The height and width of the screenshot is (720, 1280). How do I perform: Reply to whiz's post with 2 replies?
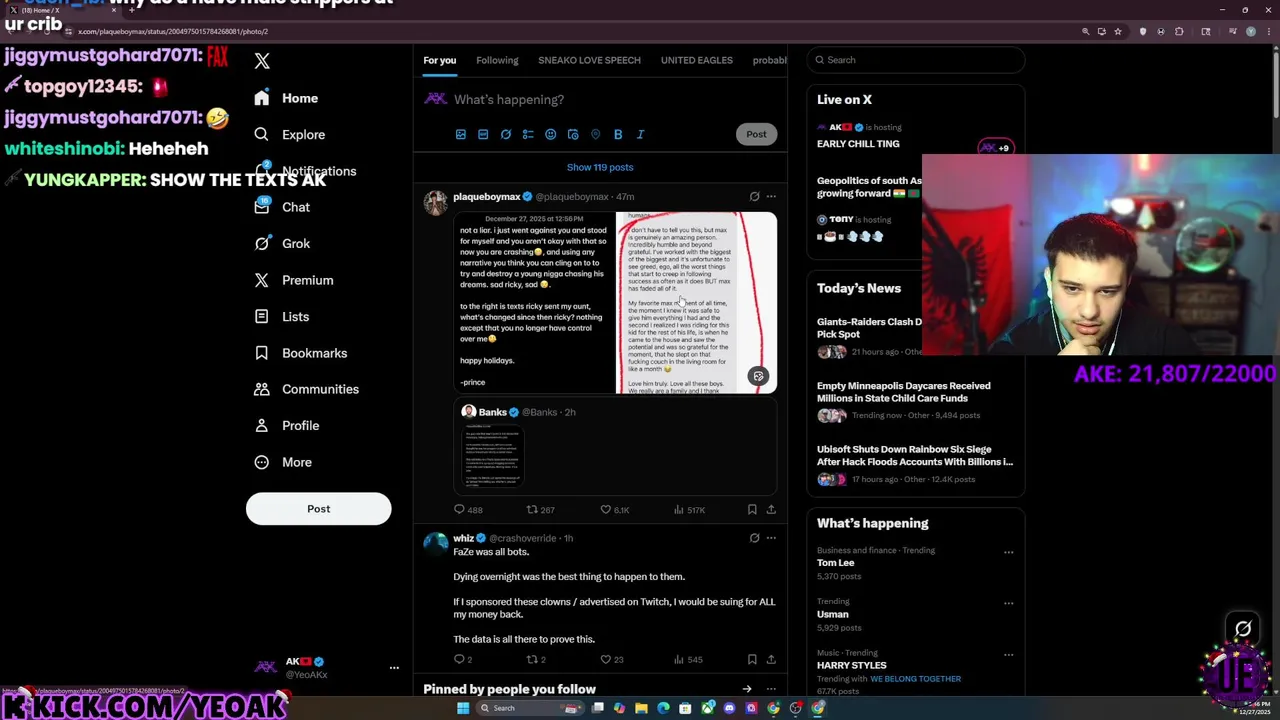(463, 659)
